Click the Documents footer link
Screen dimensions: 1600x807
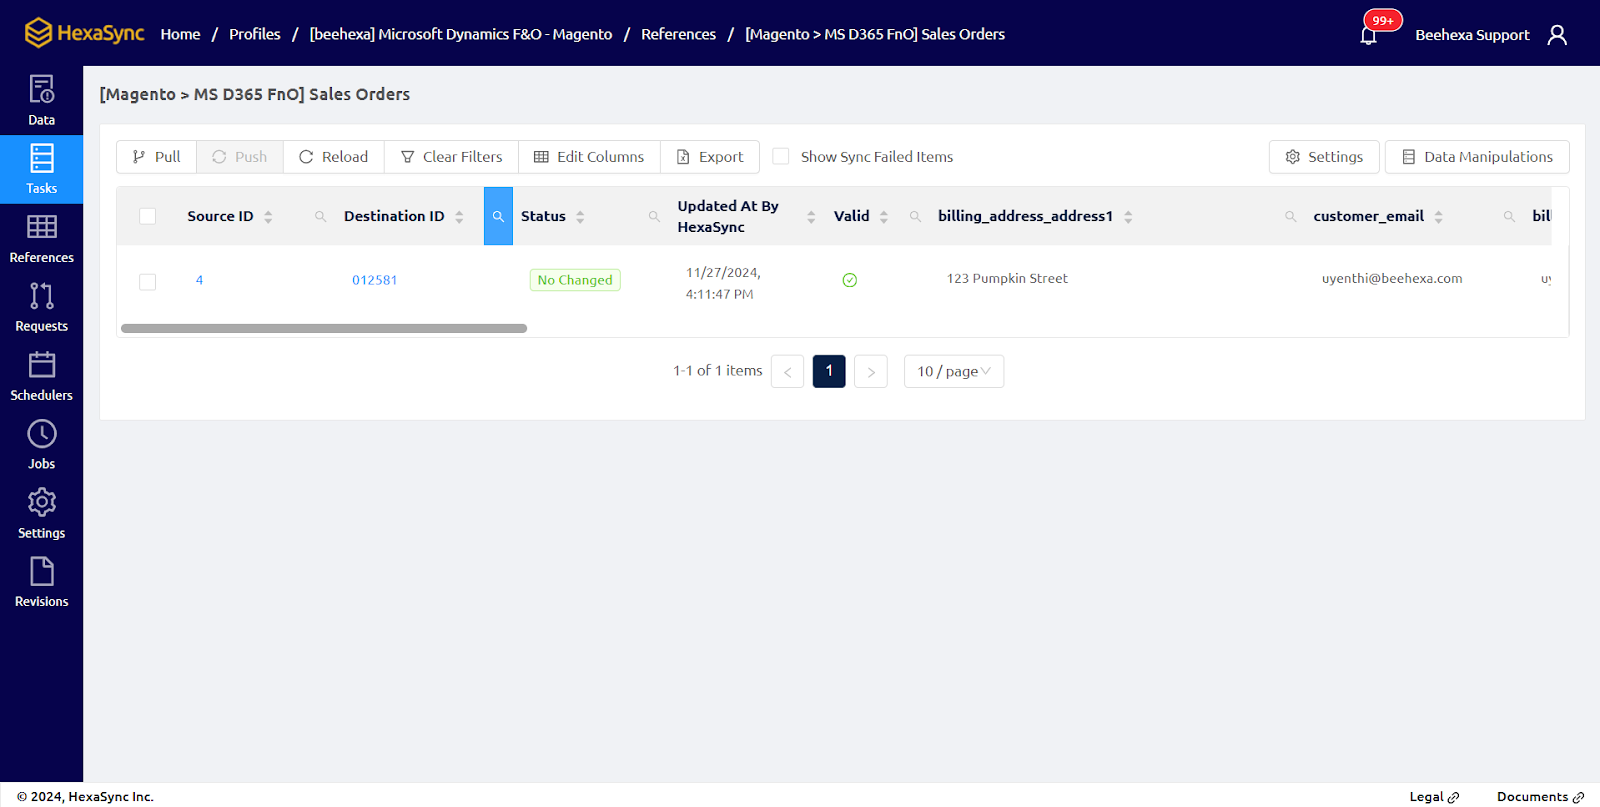click(1540, 797)
